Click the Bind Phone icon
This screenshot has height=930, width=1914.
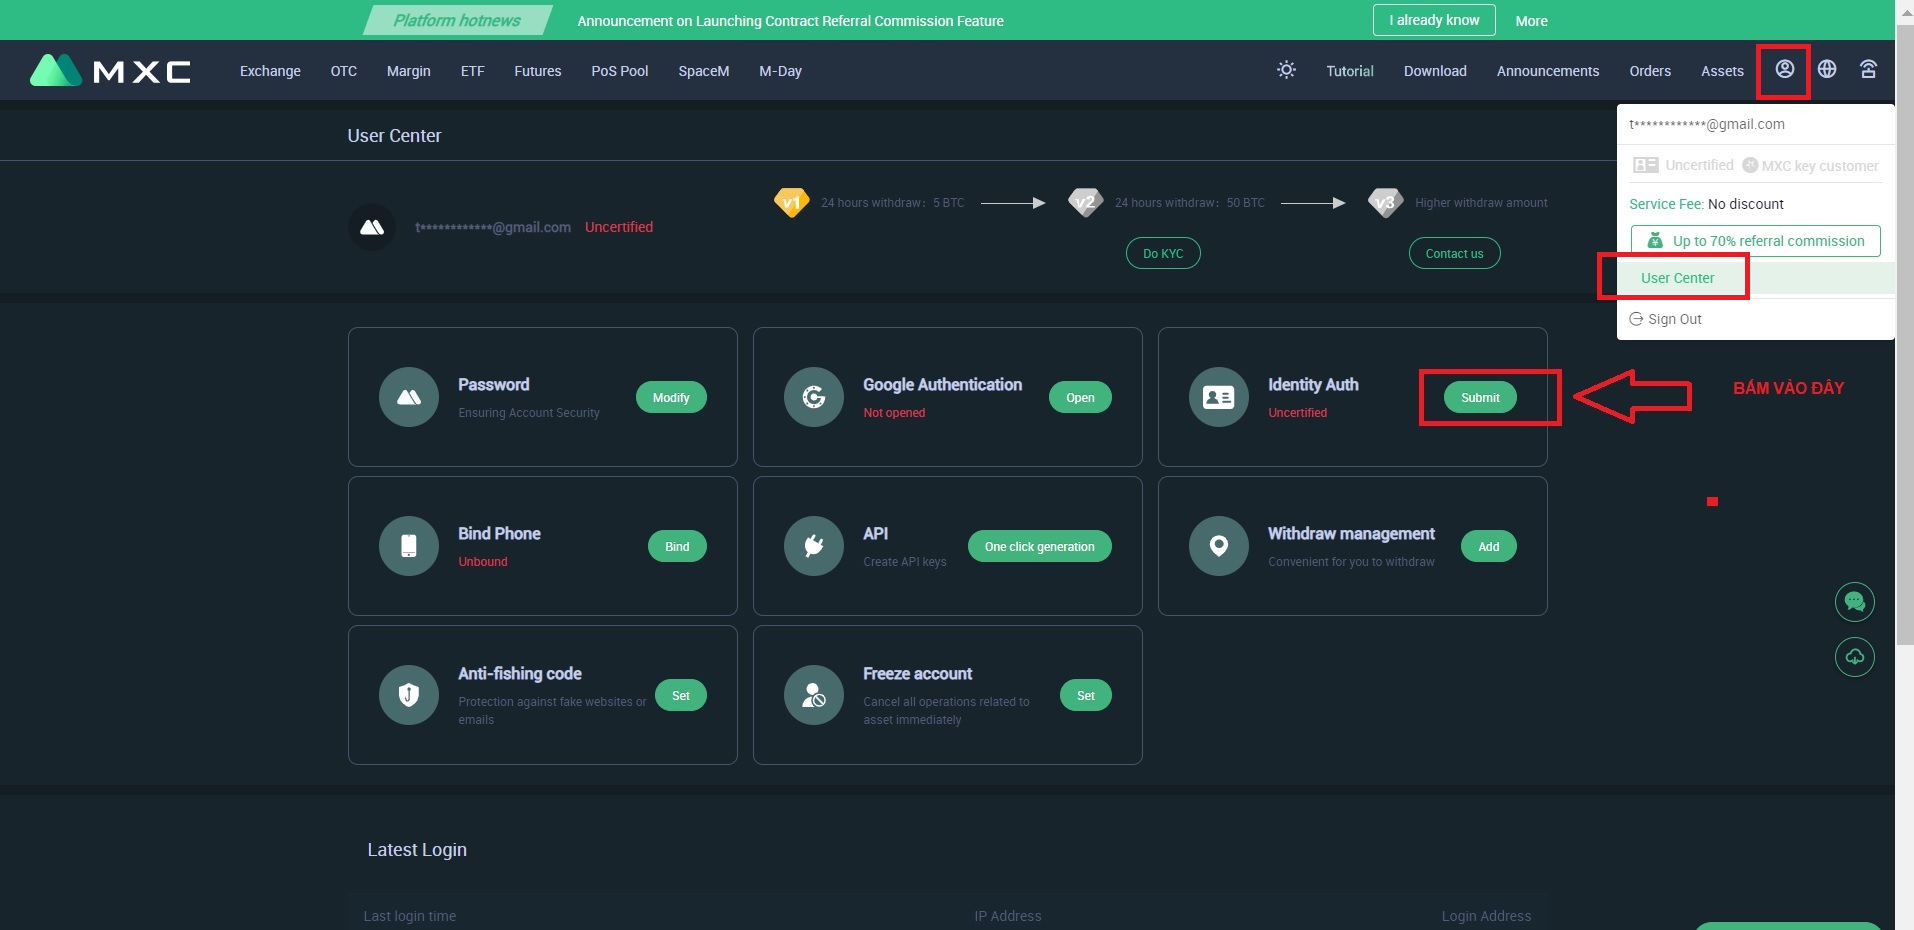coord(409,546)
